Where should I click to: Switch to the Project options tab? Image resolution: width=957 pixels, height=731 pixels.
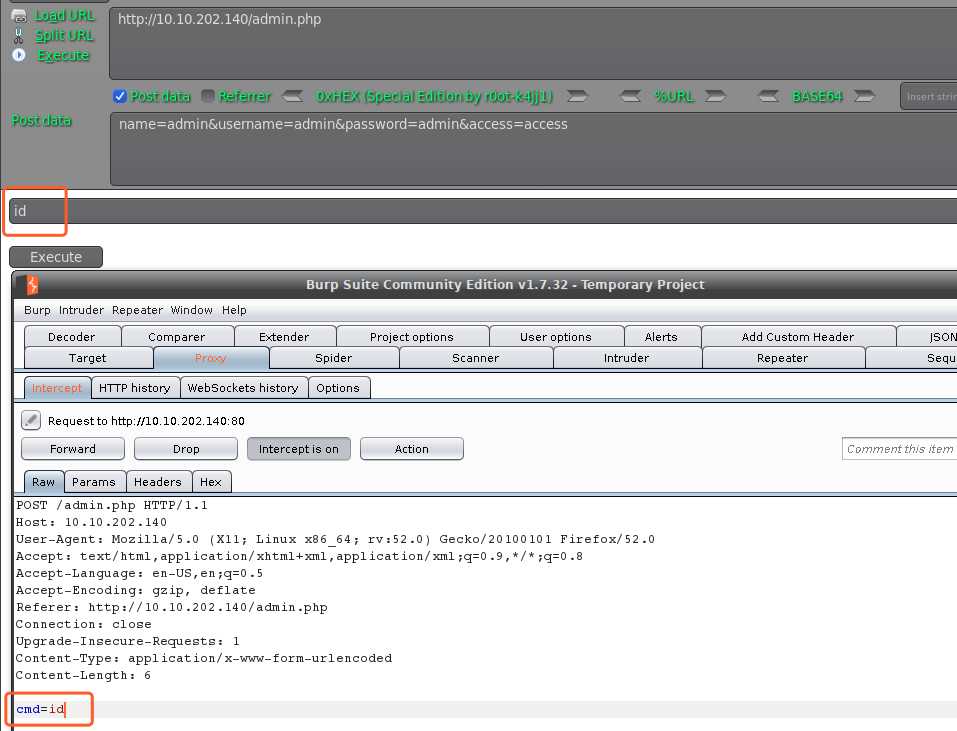(x=412, y=337)
